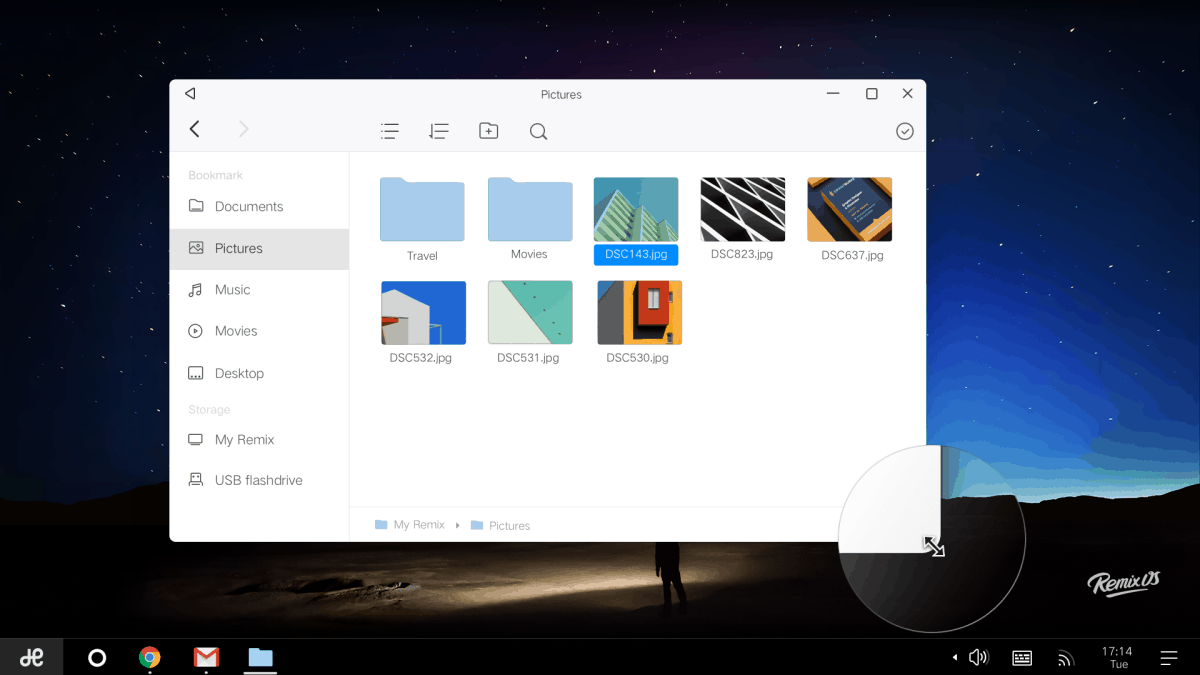Go back to previous folder
The width and height of the screenshot is (1200, 675).
click(x=195, y=129)
